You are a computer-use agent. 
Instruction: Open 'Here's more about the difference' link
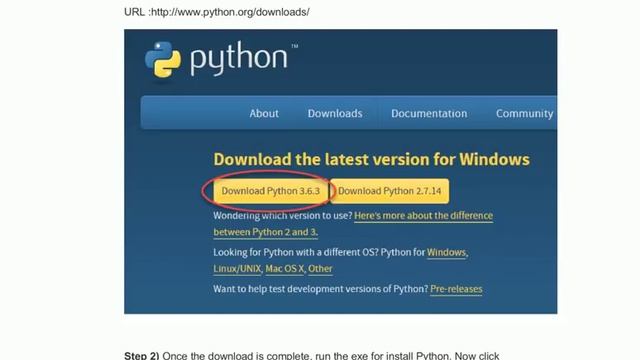point(424,216)
